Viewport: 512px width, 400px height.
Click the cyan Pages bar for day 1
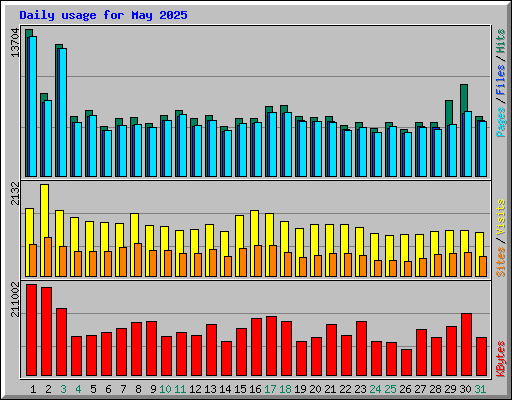coord(33,106)
